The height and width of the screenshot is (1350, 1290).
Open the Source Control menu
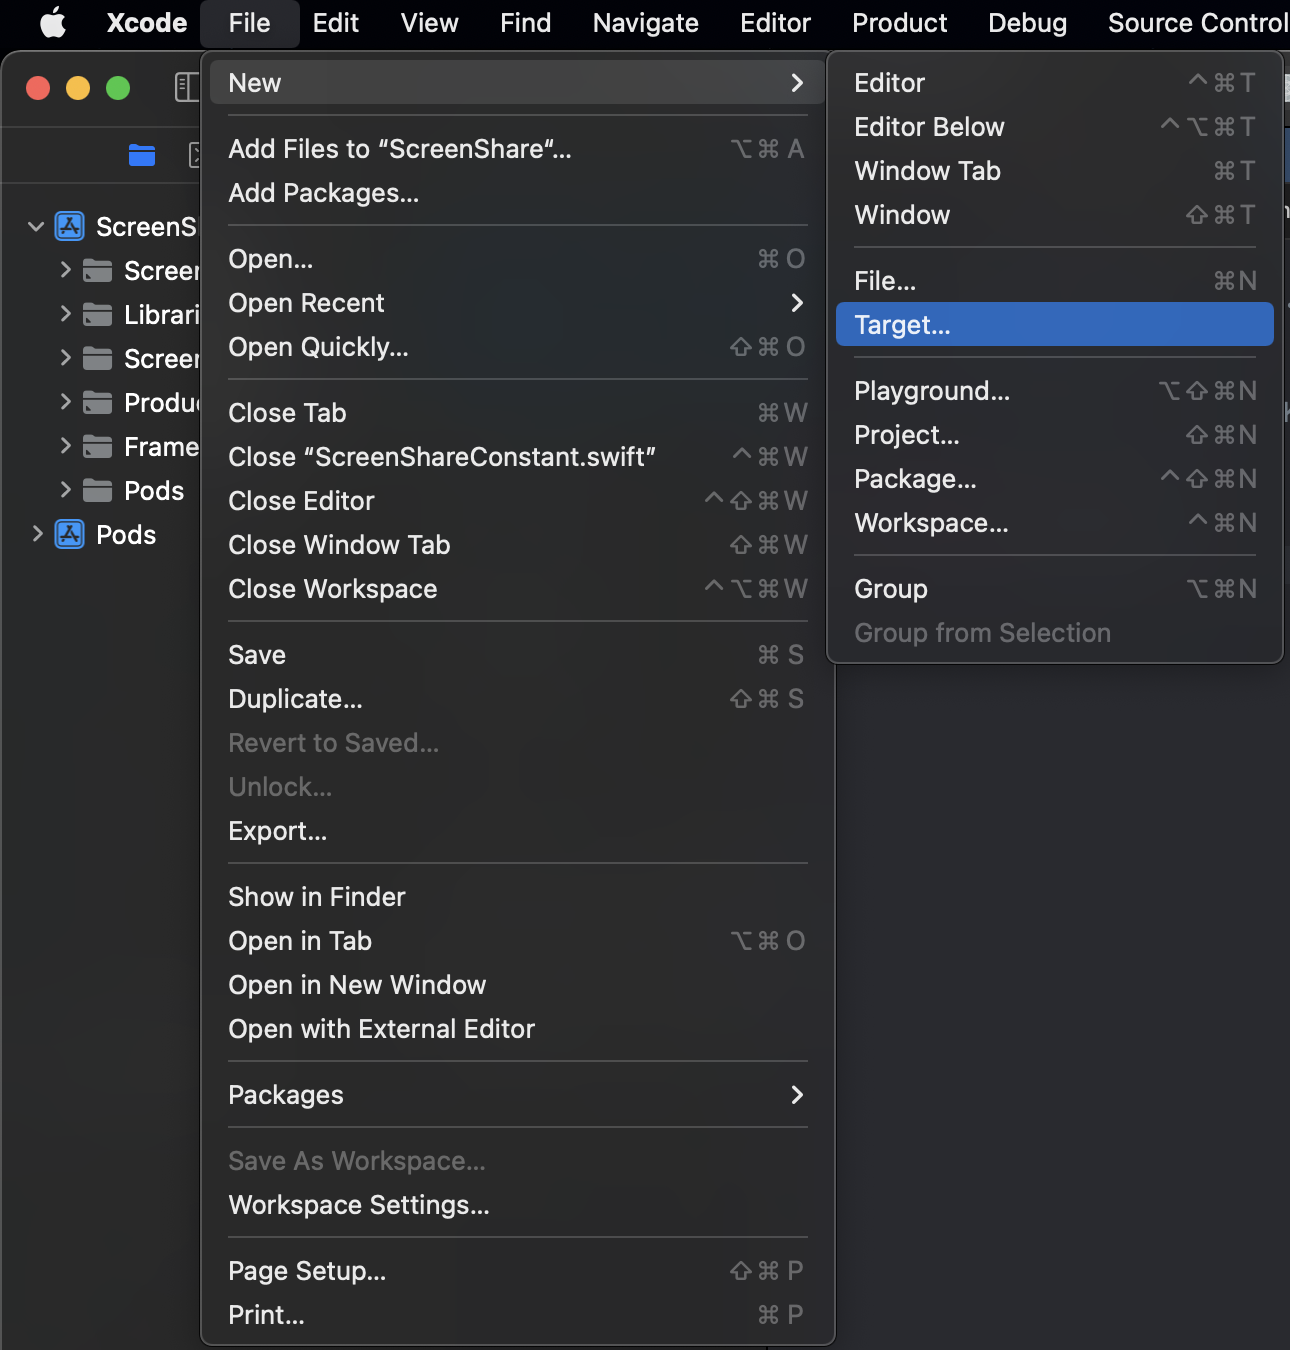1197,22
